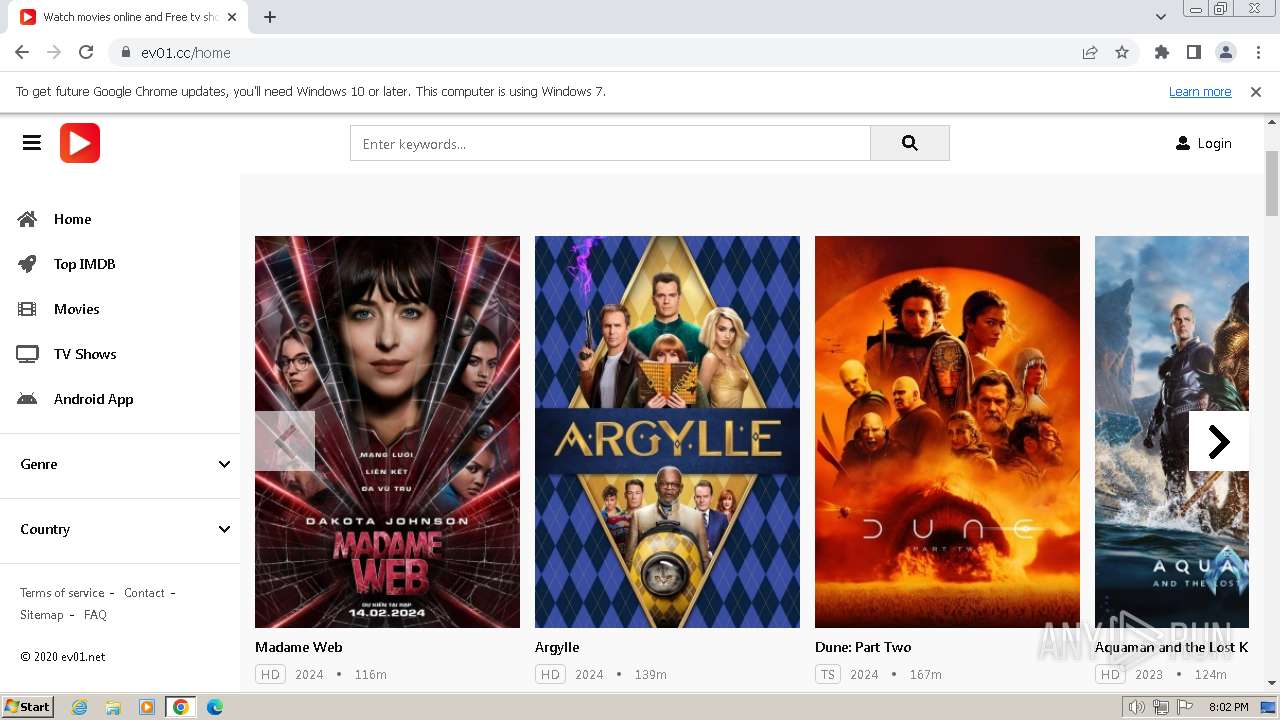Open the Windows Start menu
The image size is (1280, 720).
pos(28,707)
